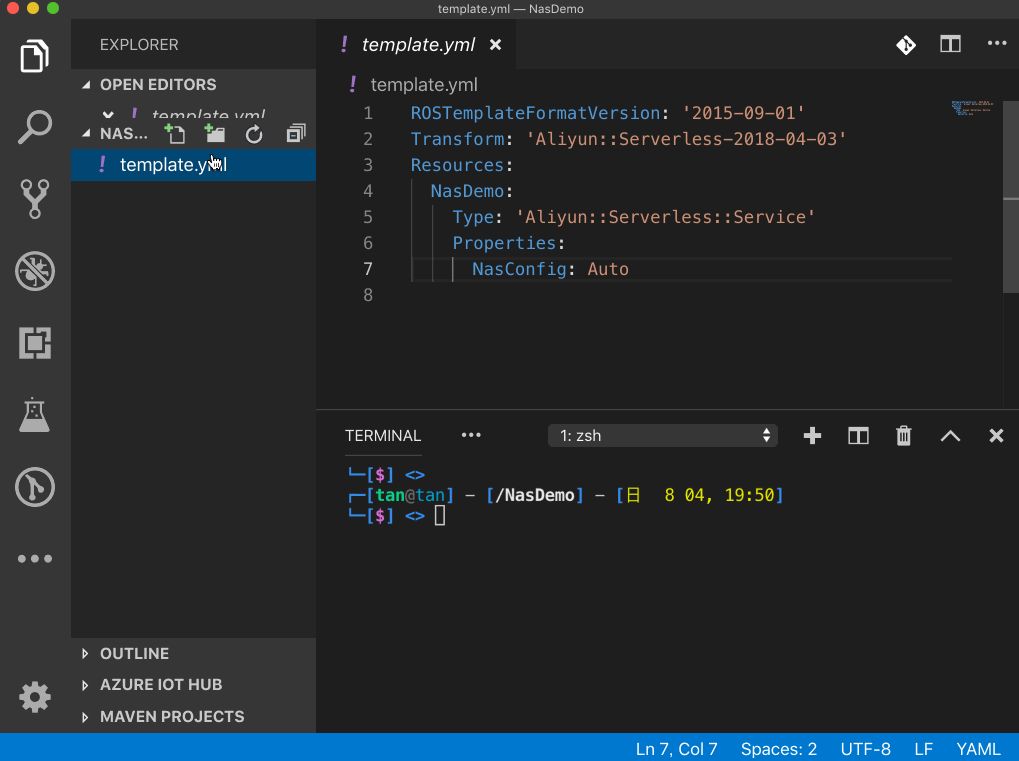Screen dimensions: 1019x761
Task: Open the Debug view
Action: click(x=35, y=270)
